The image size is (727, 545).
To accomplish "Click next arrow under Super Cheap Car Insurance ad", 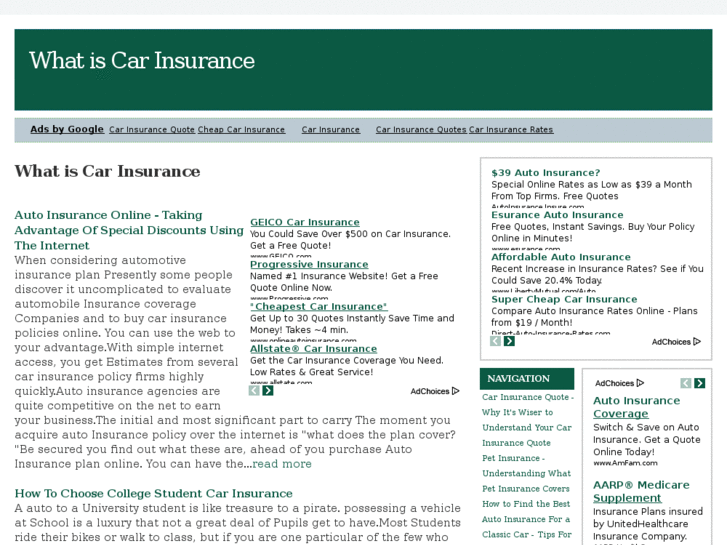I will click(509, 341).
